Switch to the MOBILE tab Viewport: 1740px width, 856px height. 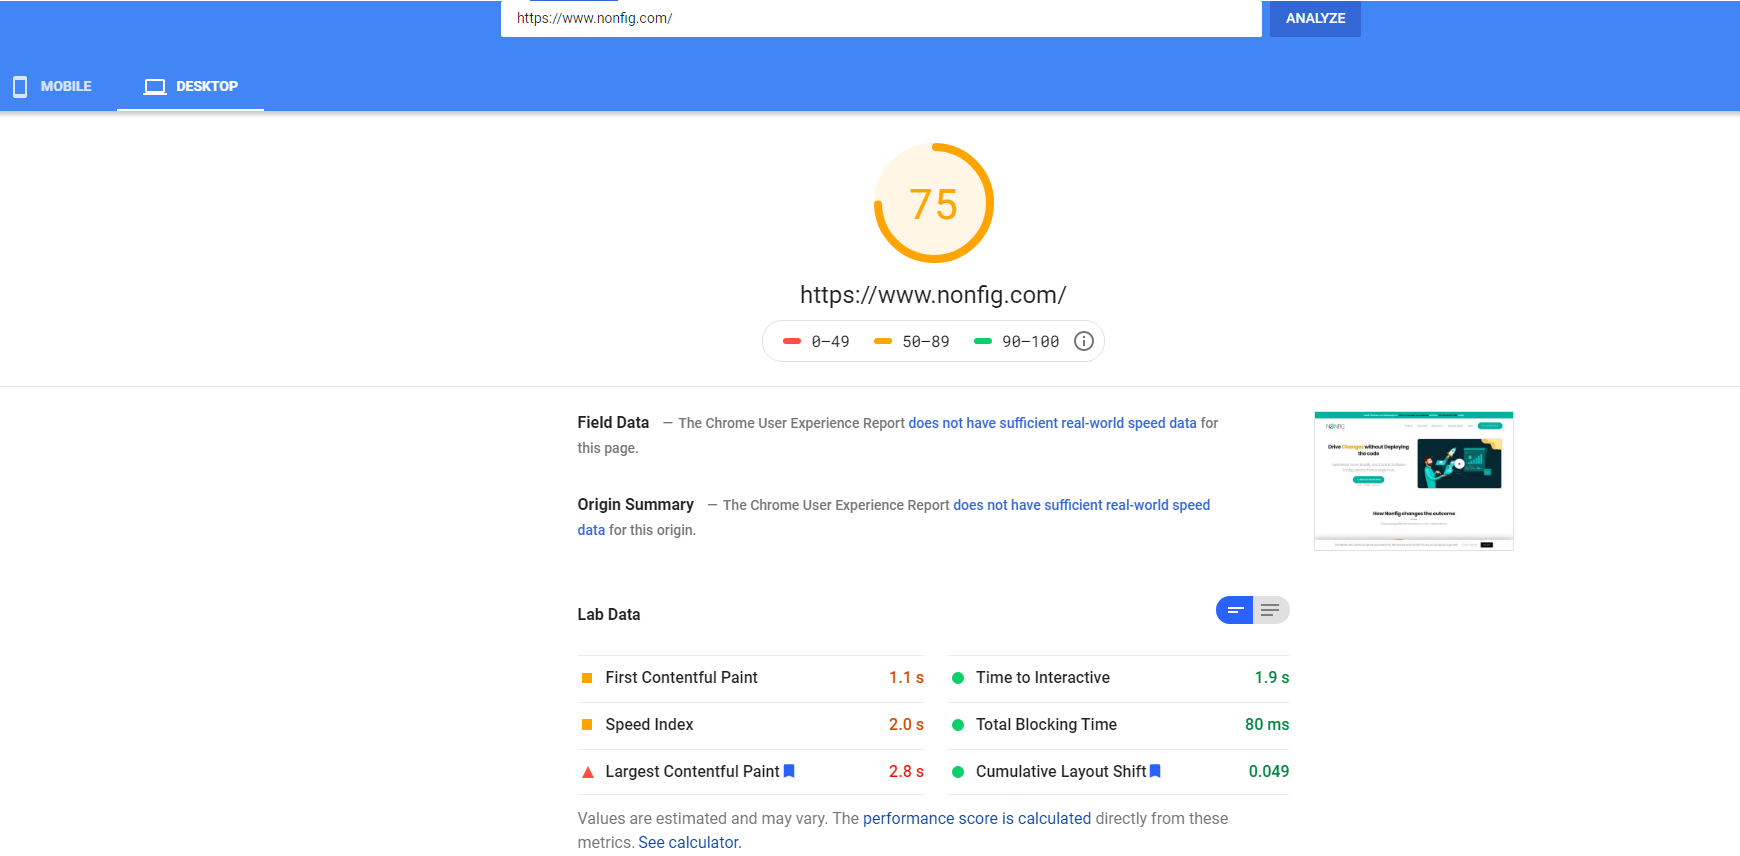pos(52,87)
